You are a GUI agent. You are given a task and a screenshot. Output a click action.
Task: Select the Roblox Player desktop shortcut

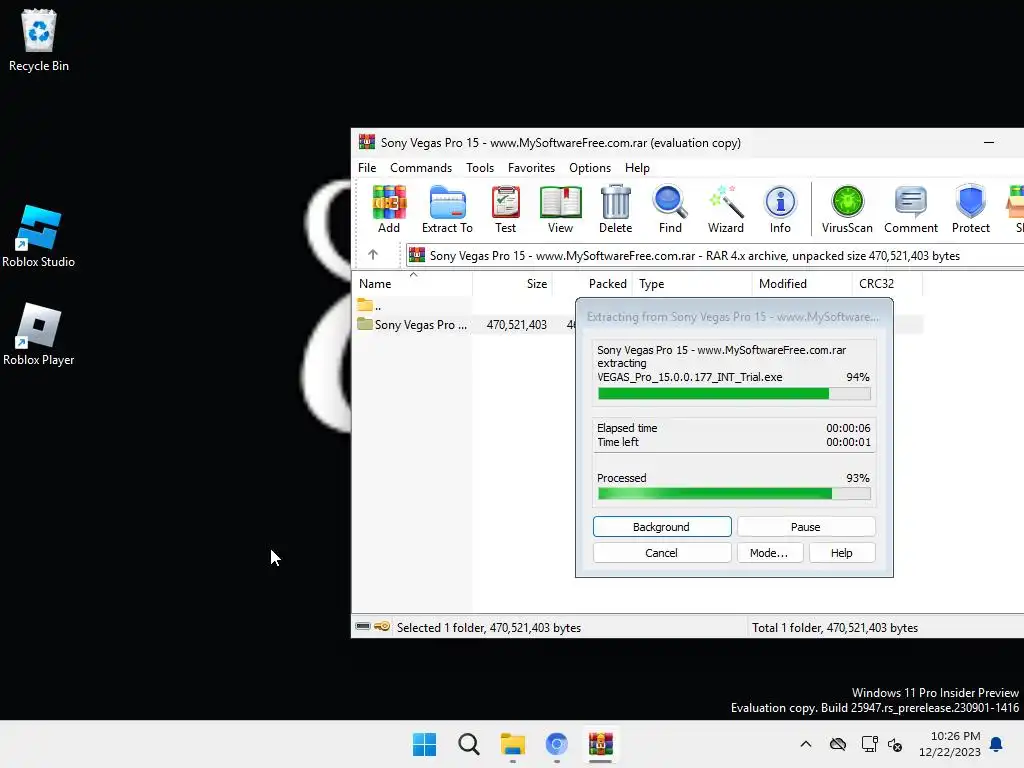pos(39,334)
